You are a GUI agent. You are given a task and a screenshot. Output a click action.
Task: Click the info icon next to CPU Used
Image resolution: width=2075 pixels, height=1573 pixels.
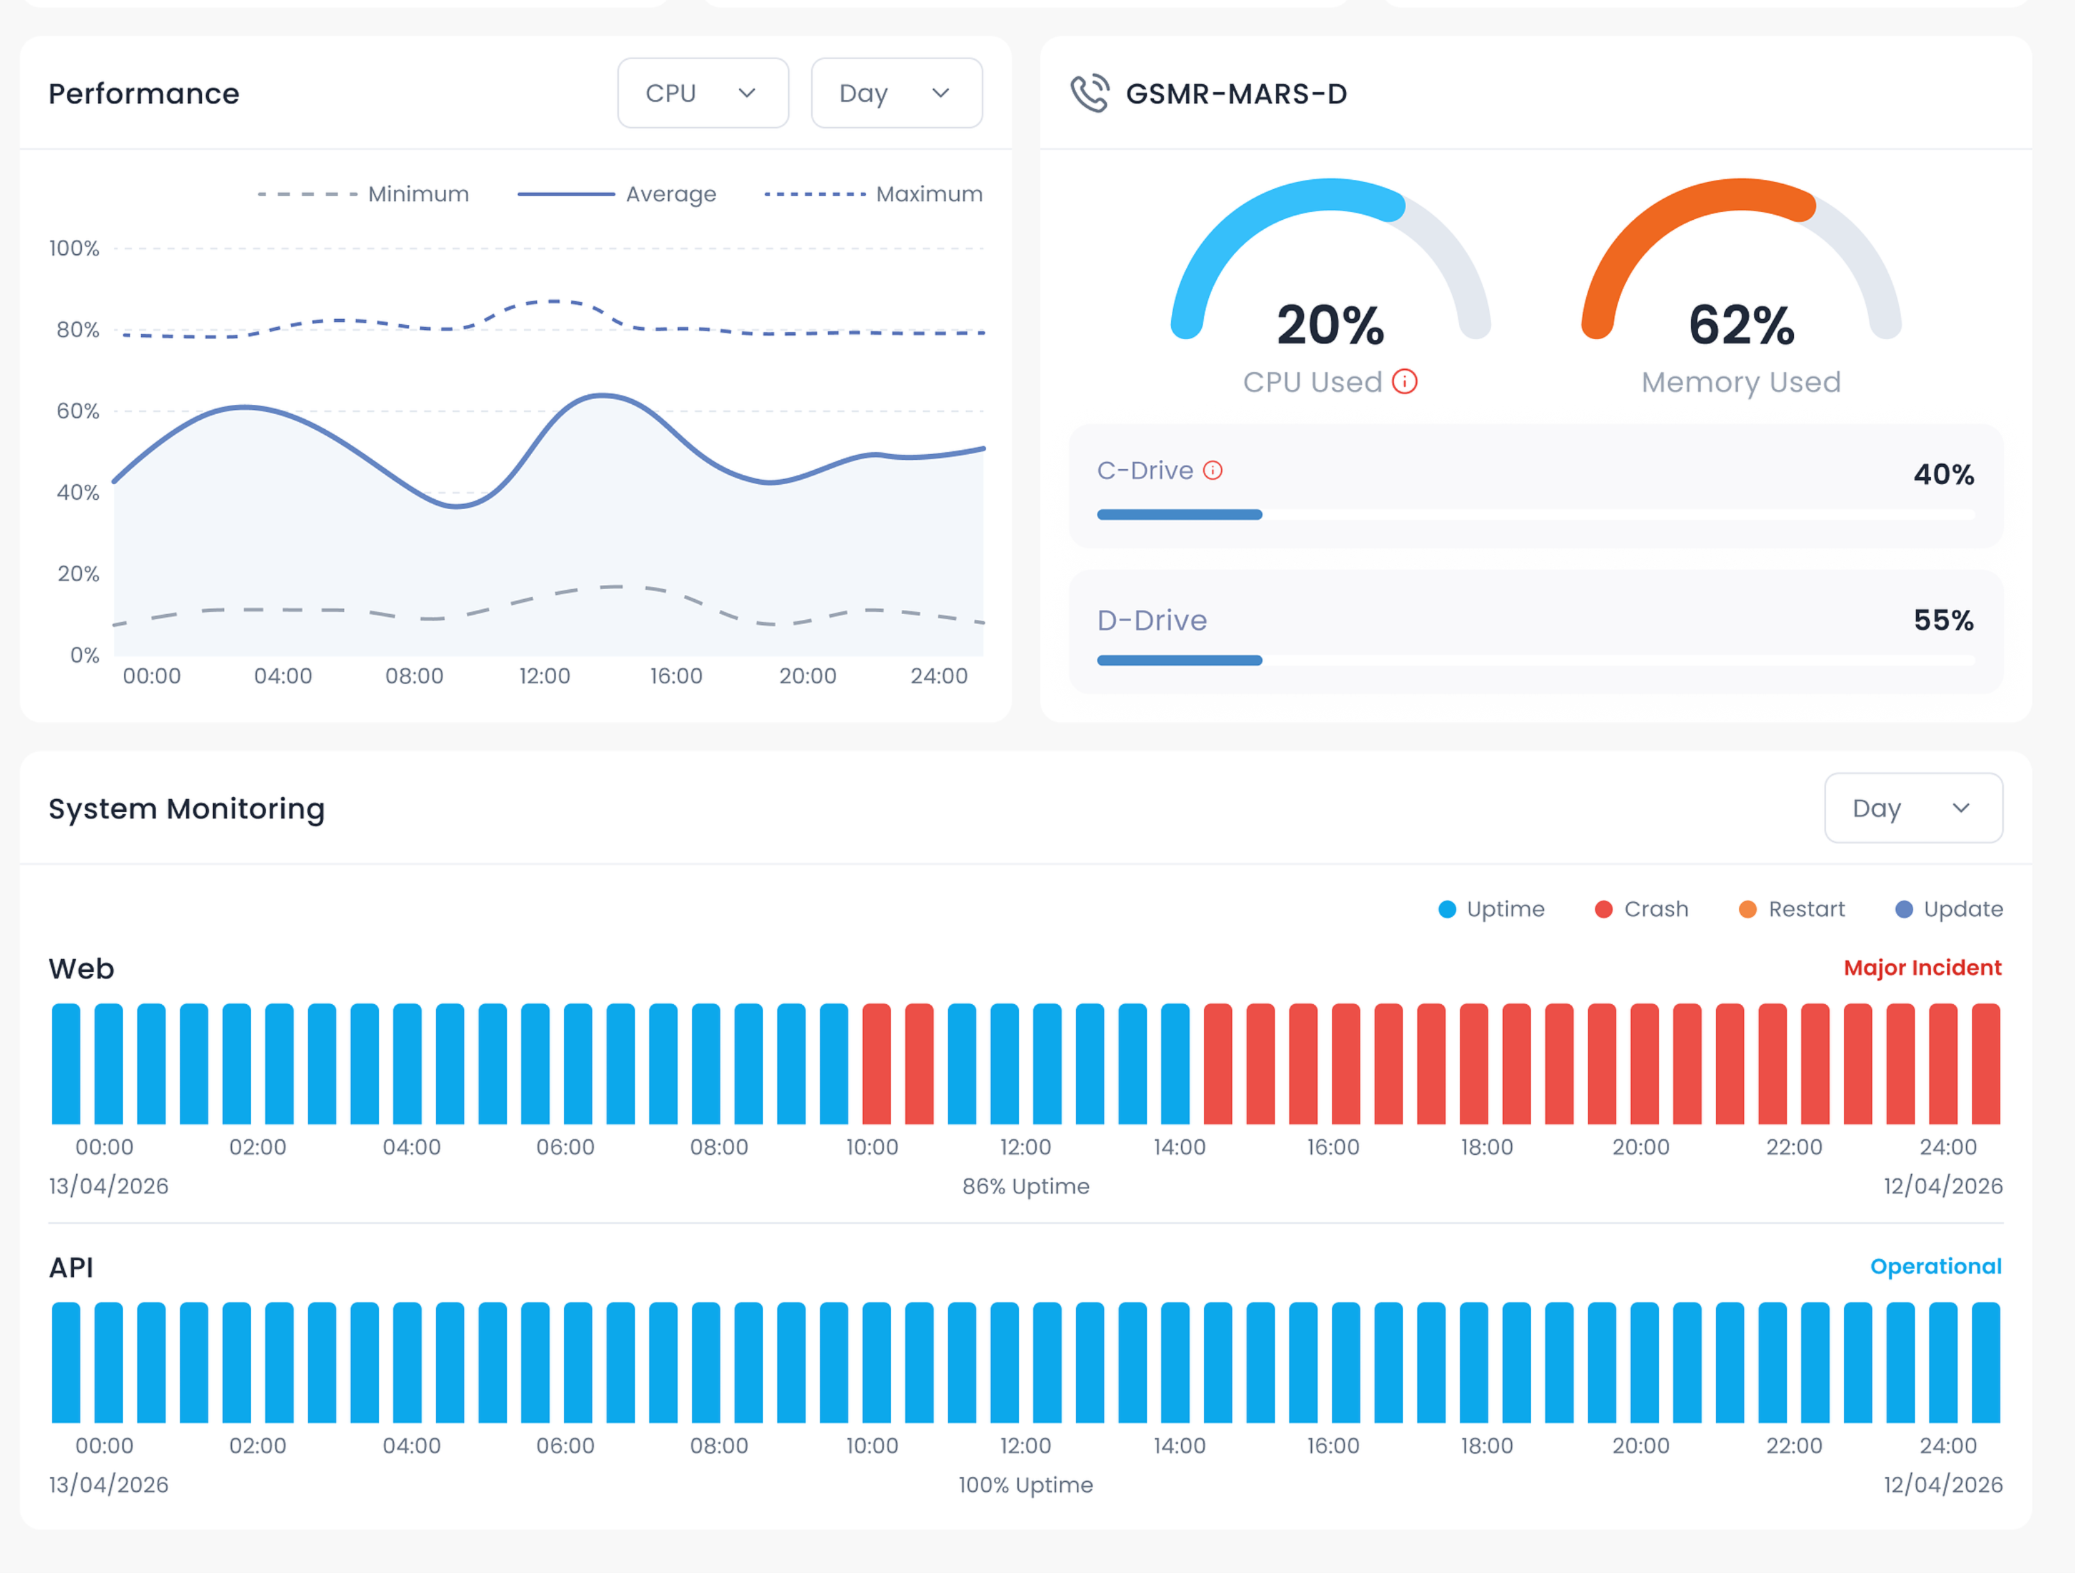[1405, 382]
